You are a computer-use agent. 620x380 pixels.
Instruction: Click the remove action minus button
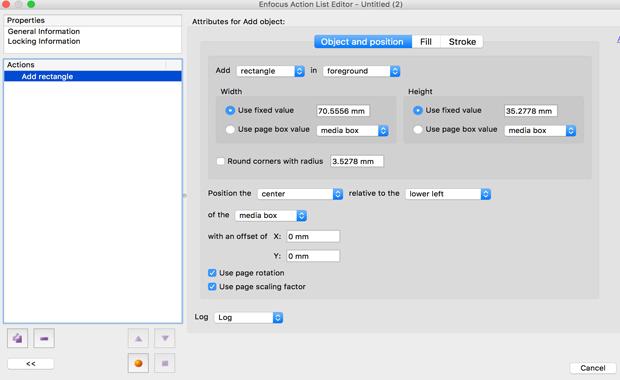(x=44, y=338)
